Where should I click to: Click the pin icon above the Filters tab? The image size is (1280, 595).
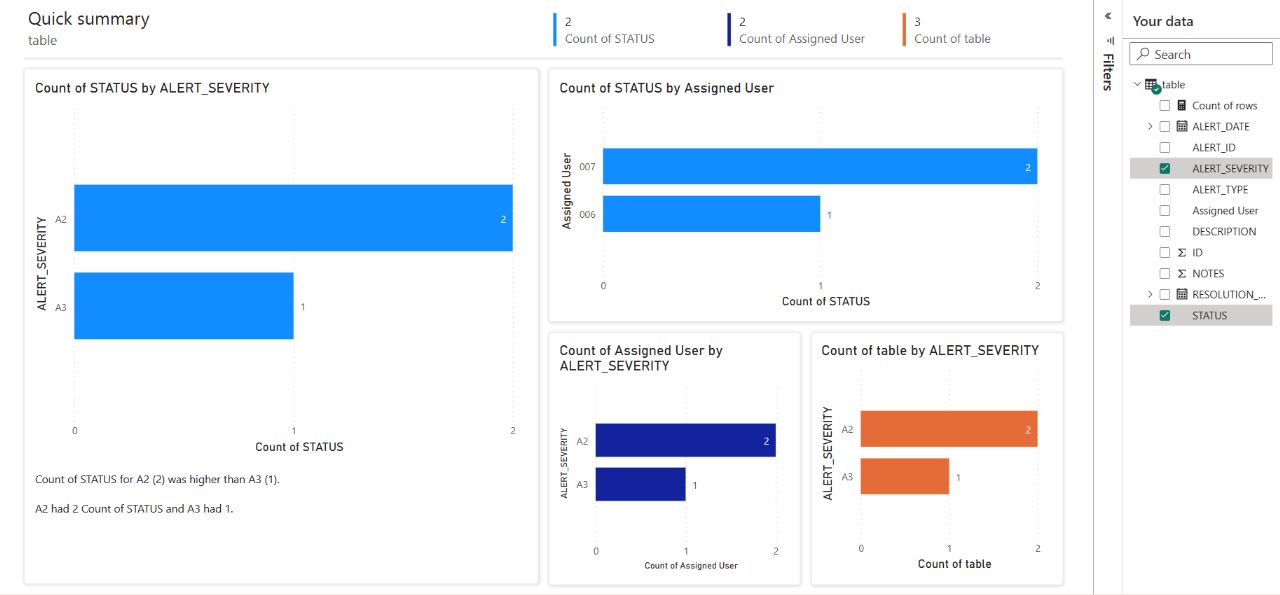(1110, 40)
